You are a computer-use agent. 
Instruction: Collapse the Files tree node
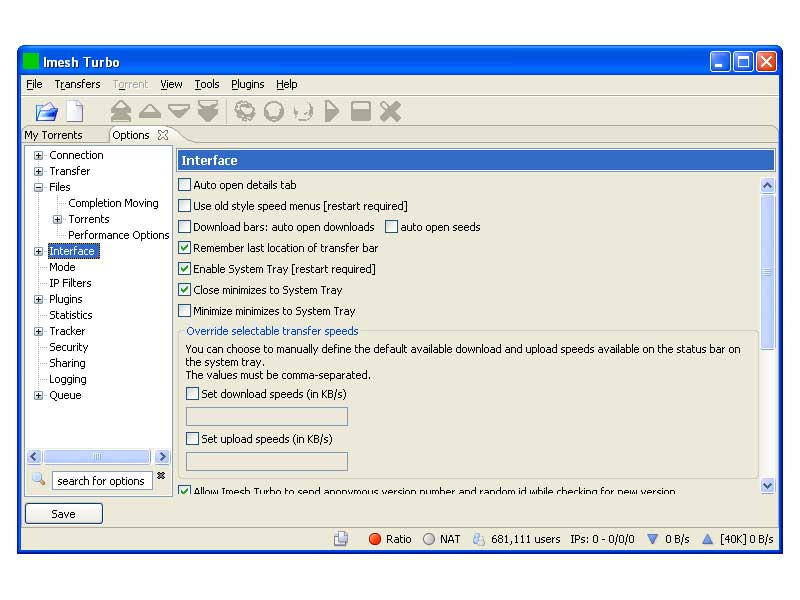point(39,187)
